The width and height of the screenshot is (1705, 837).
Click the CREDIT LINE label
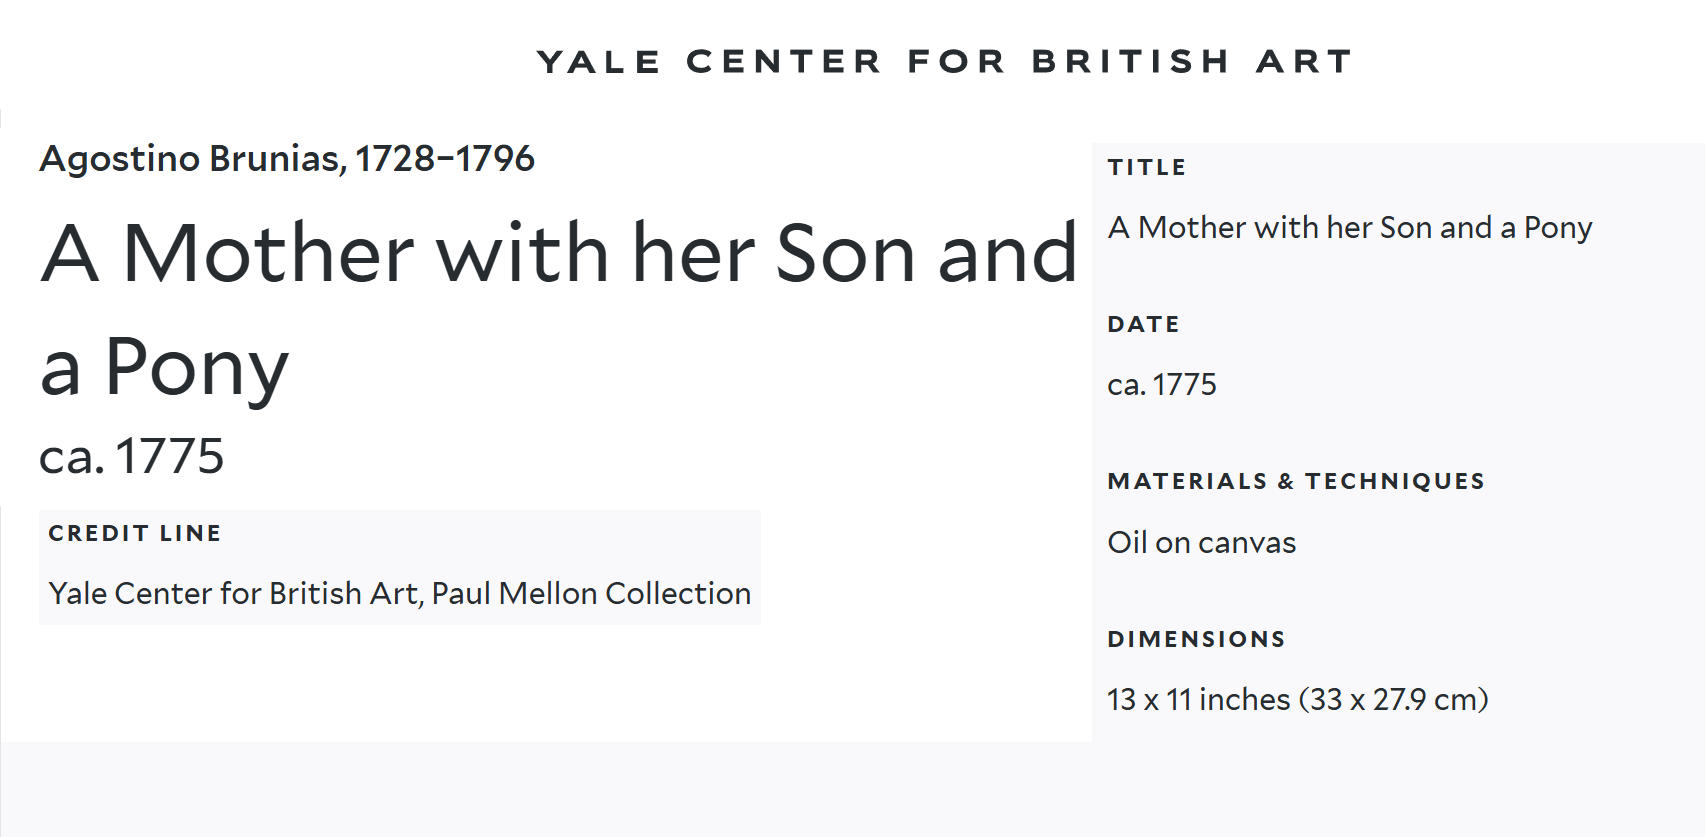click(135, 533)
